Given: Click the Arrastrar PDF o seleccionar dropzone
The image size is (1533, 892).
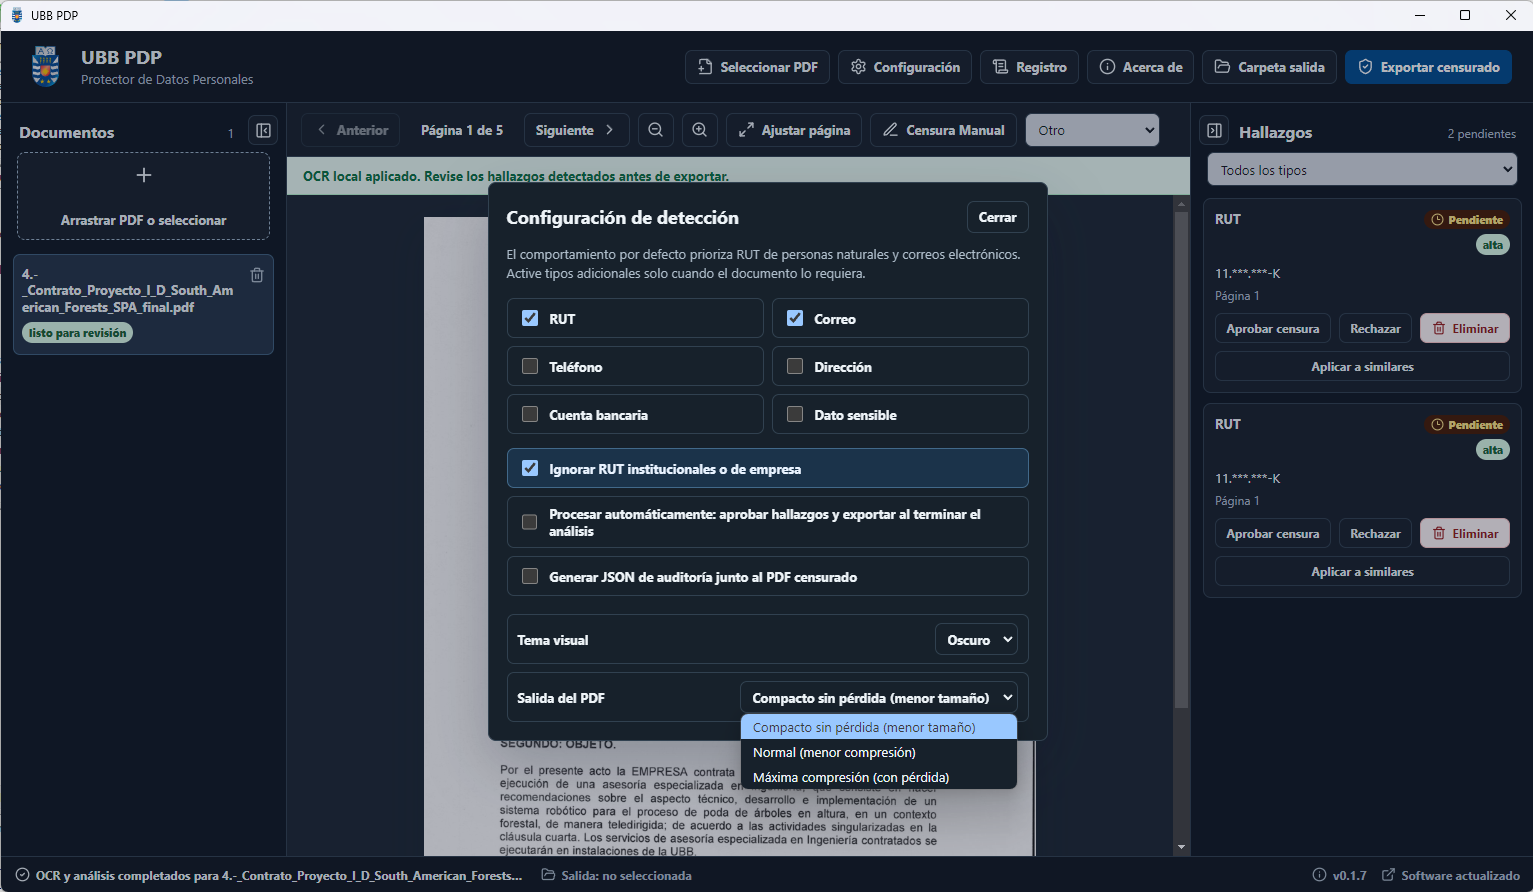Looking at the screenshot, I should tap(144, 196).
